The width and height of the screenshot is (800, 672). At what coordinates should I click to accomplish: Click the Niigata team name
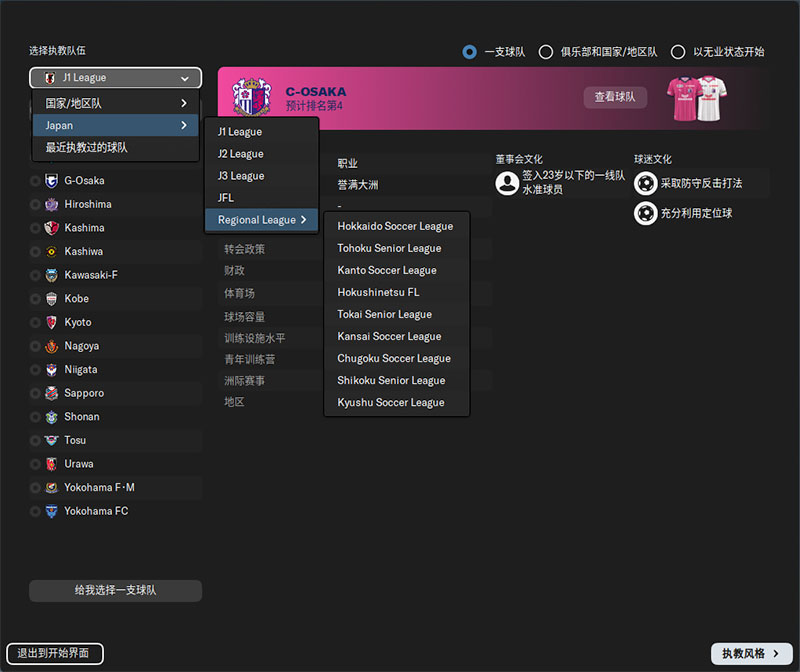[x=81, y=370]
